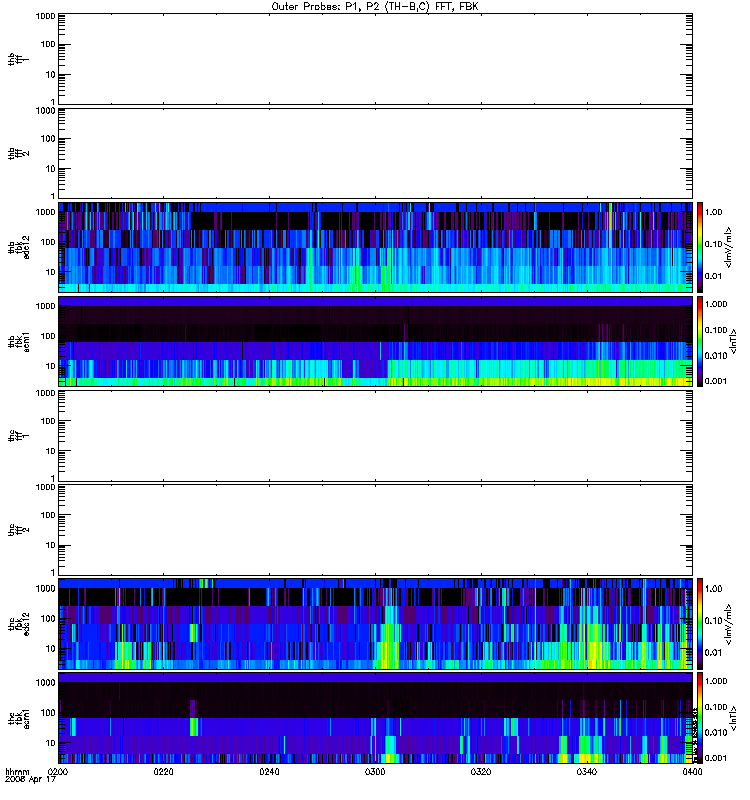Click the 'thb fbk edc12' y-axis title
This screenshot has width=750, height=800.
pos(18,247)
